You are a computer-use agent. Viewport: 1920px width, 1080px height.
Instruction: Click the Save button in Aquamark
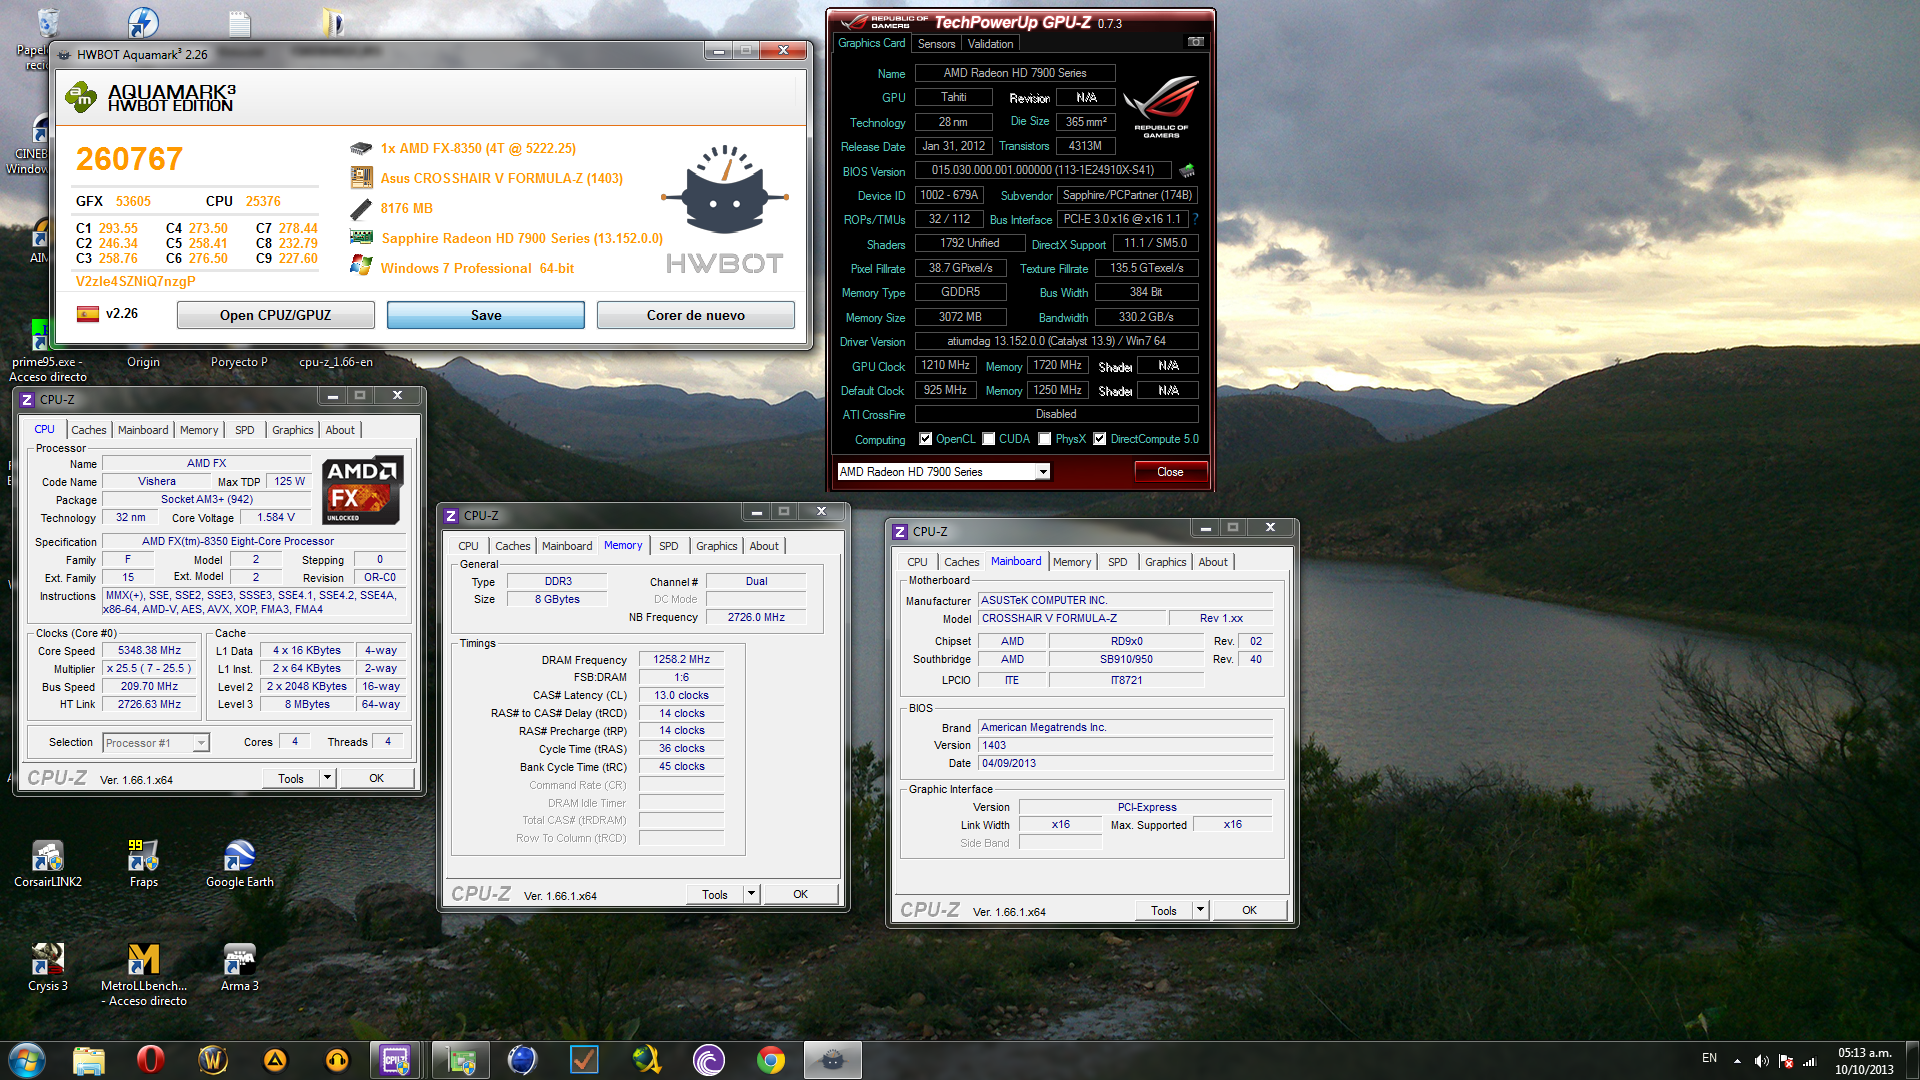[x=486, y=315]
